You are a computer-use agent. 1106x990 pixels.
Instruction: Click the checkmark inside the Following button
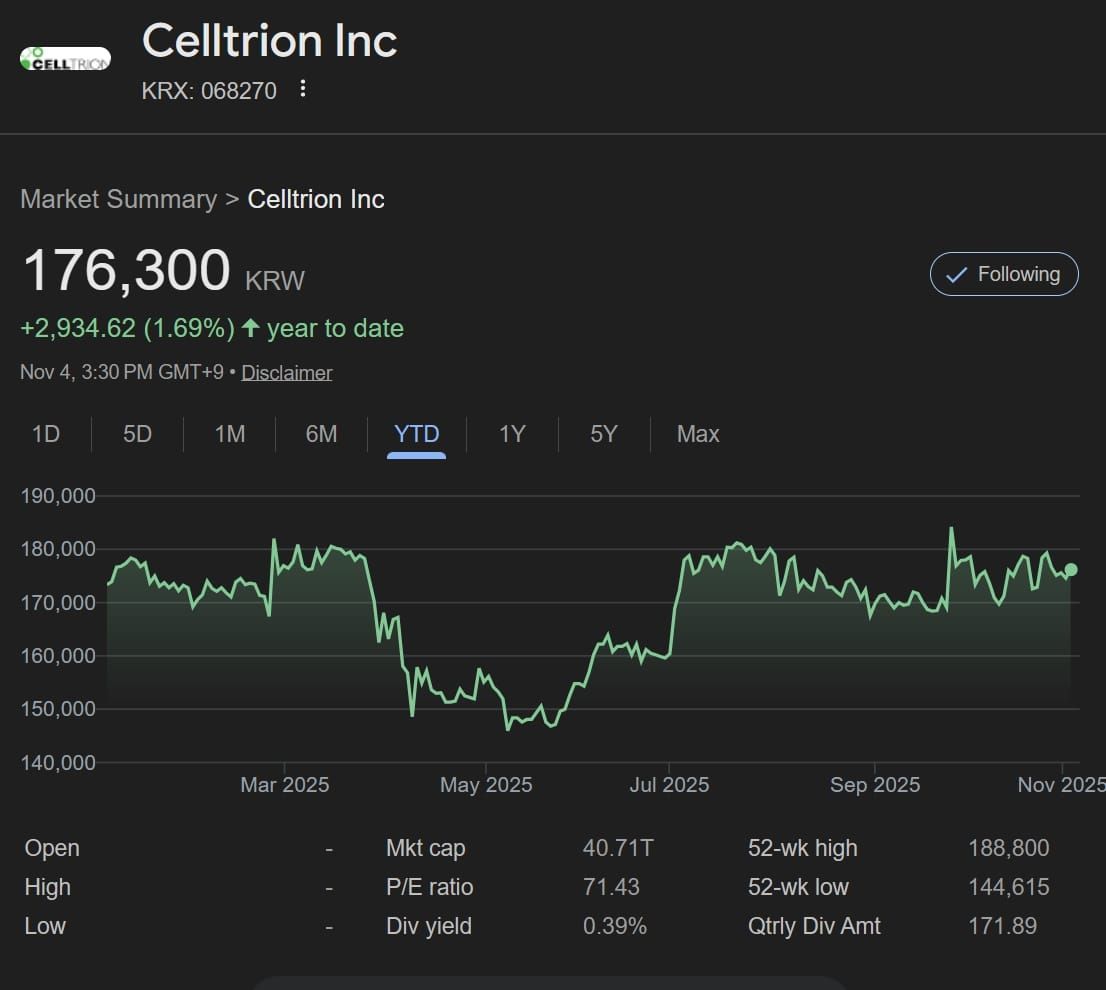pos(956,273)
